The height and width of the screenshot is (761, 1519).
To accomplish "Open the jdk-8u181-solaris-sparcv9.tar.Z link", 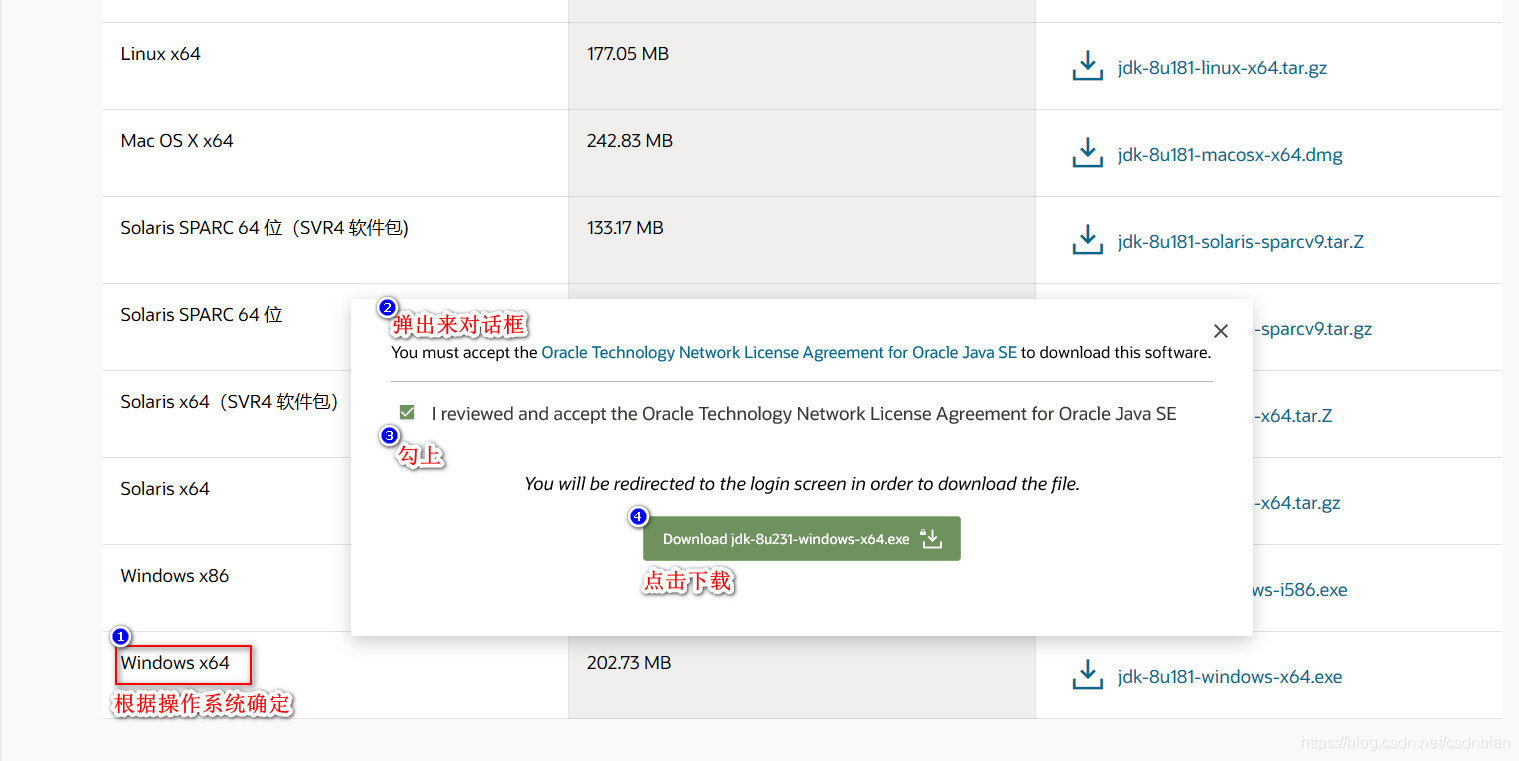I will click(1241, 242).
